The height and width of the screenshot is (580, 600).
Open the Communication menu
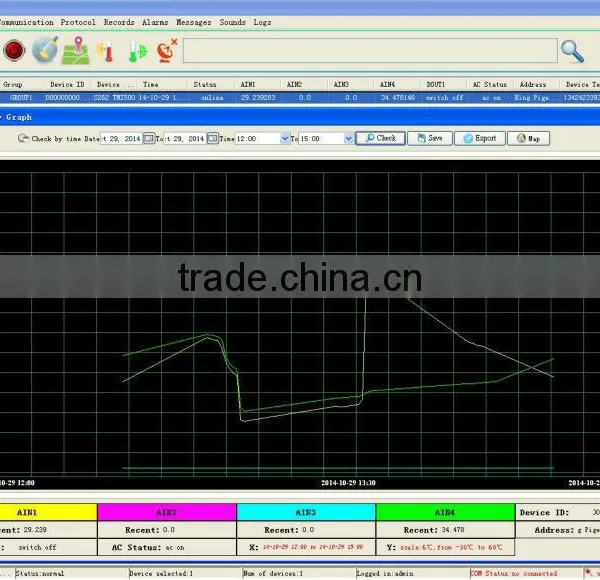pos(26,22)
